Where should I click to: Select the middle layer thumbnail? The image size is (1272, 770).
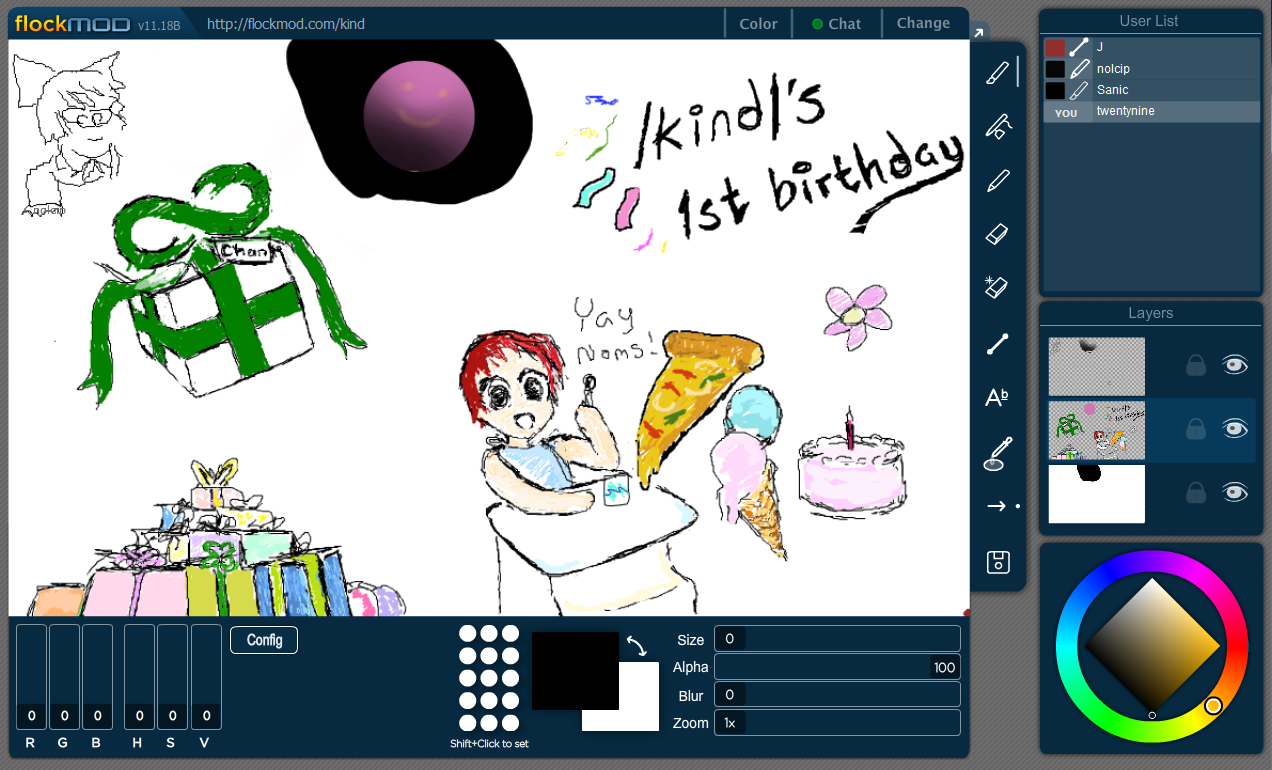click(1097, 430)
